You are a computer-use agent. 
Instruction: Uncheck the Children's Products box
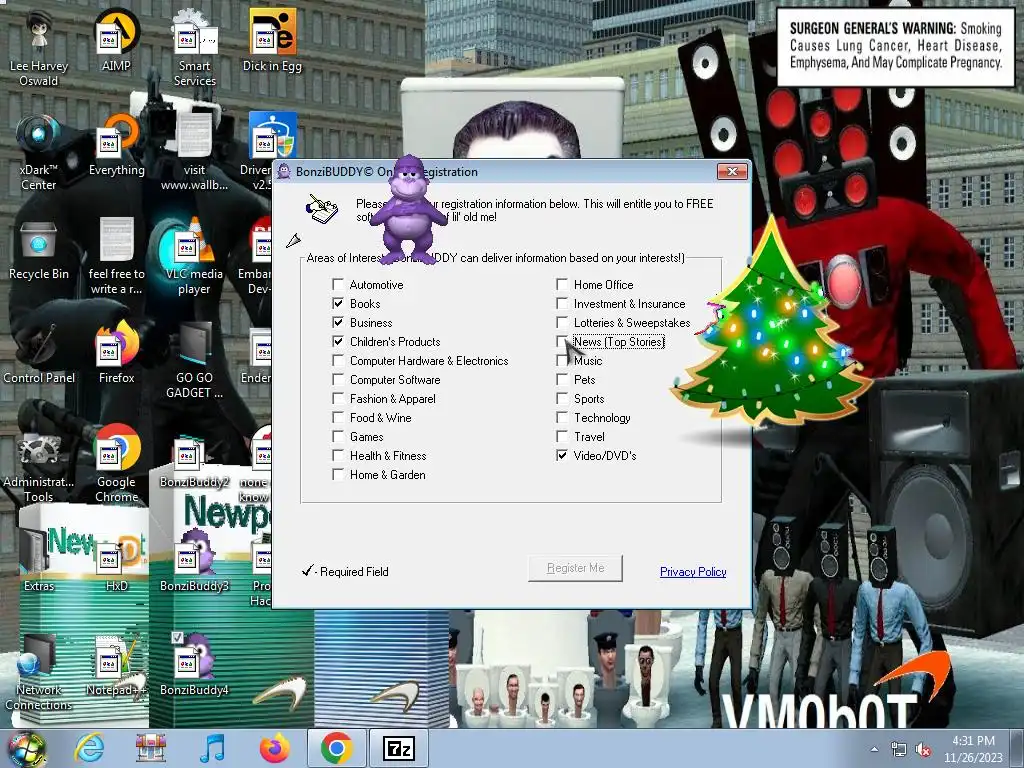point(338,341)
